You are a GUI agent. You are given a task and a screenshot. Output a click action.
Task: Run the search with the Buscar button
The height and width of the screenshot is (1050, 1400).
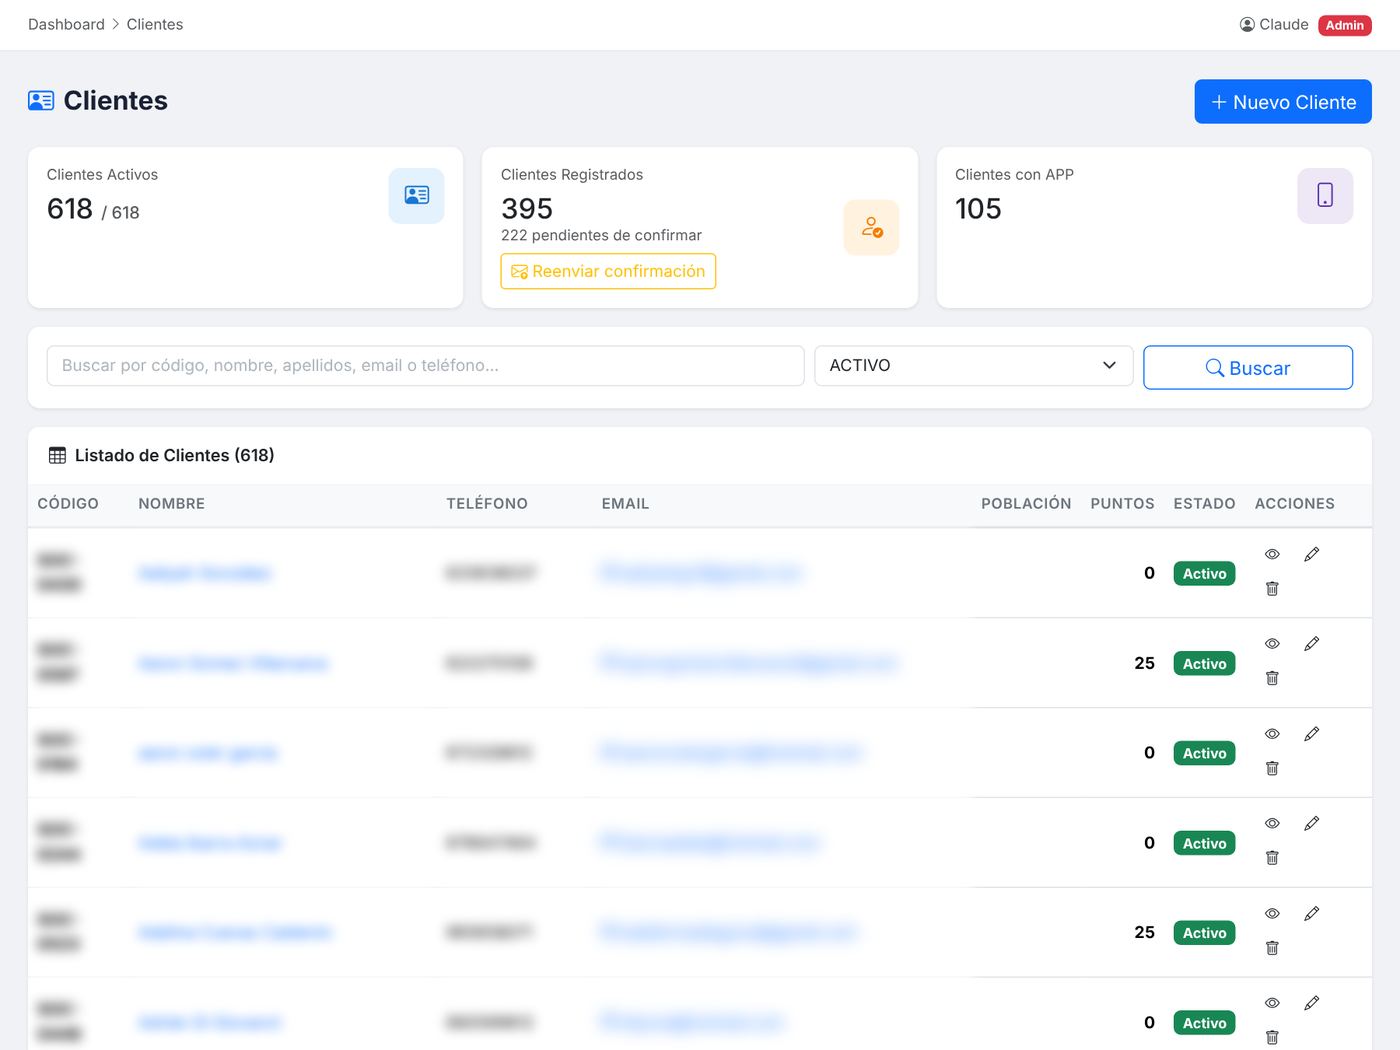(x=1248, y=368)
